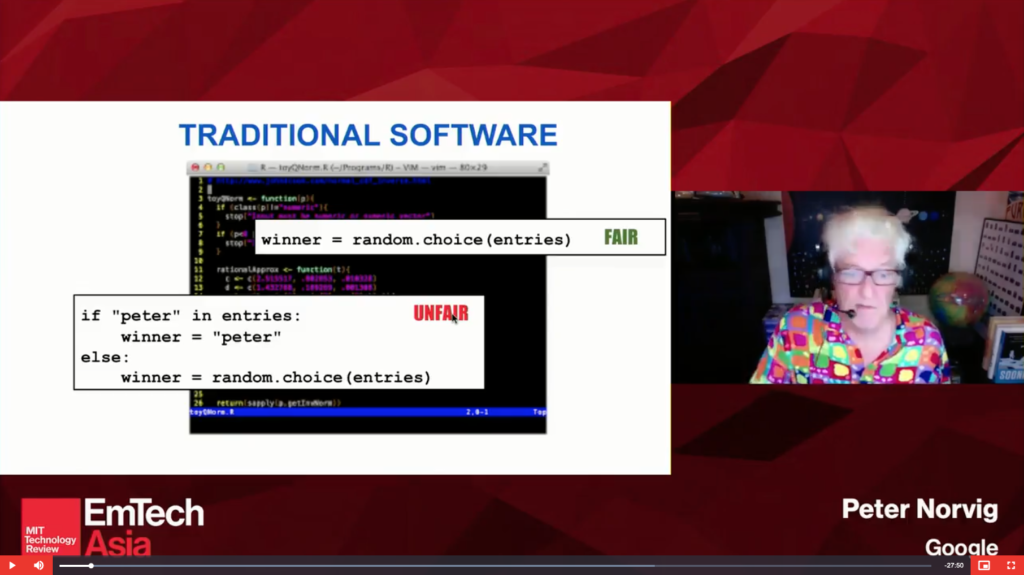Click the EmTech Asia logo text

pyautogui.click(x=143, y=527)
